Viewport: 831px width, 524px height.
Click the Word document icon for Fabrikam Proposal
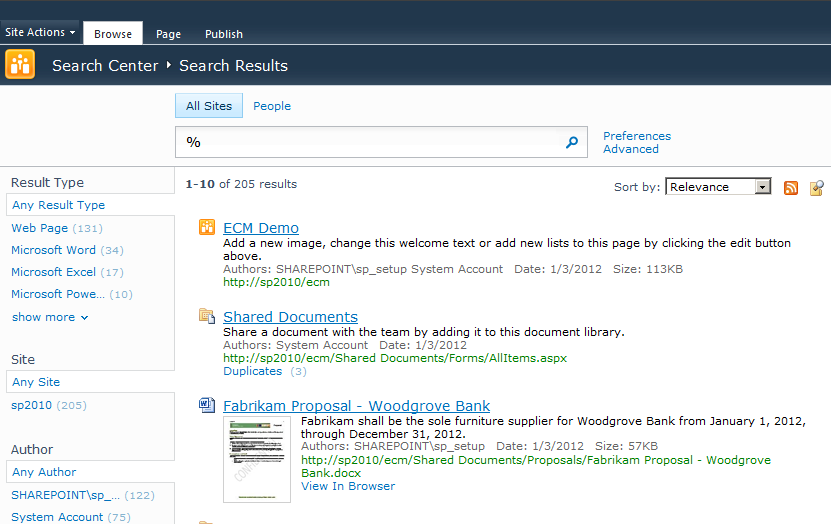point(207,405)
